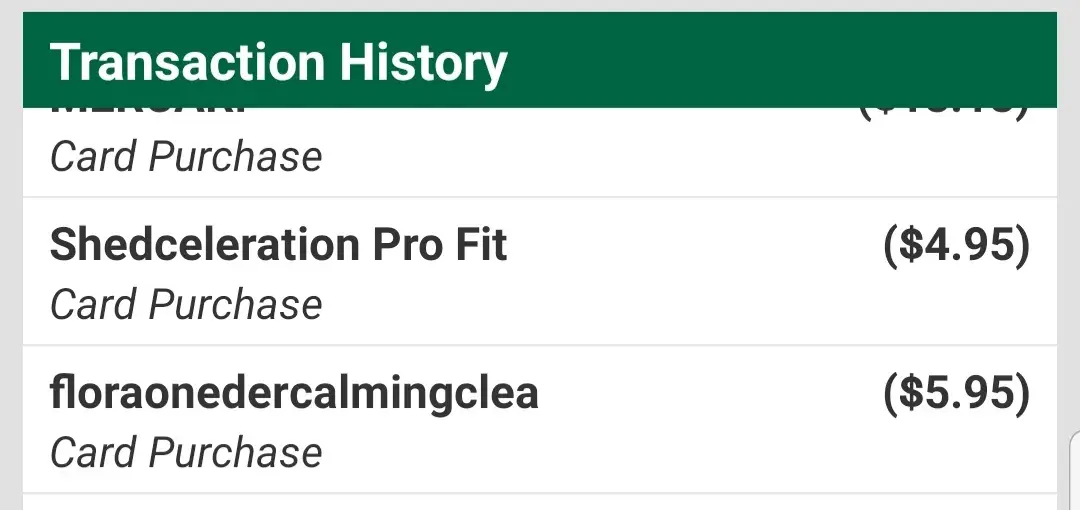Click the blank space between floraonedercalmingclea and its amount
Viewport: 1080px width, 510px height.
tap(710, 394)
